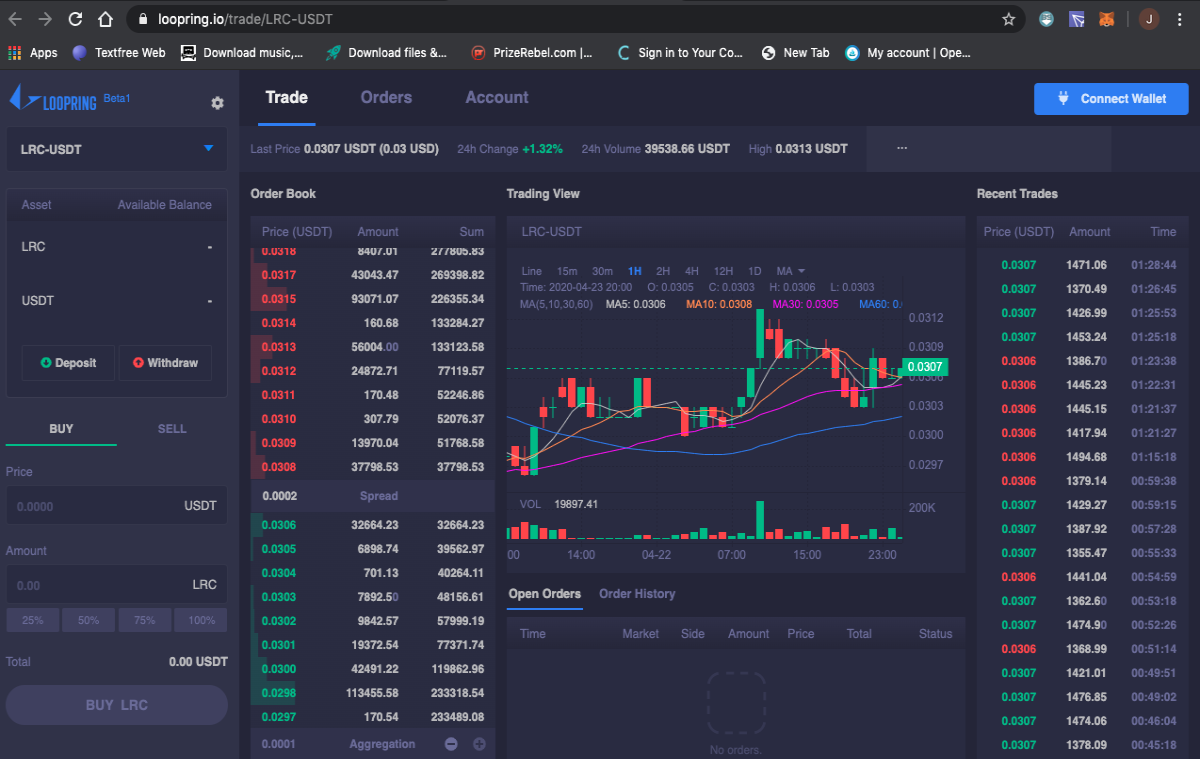The image size is (1200, 759).
Task: Set amount to 75%
Action: 145,620
